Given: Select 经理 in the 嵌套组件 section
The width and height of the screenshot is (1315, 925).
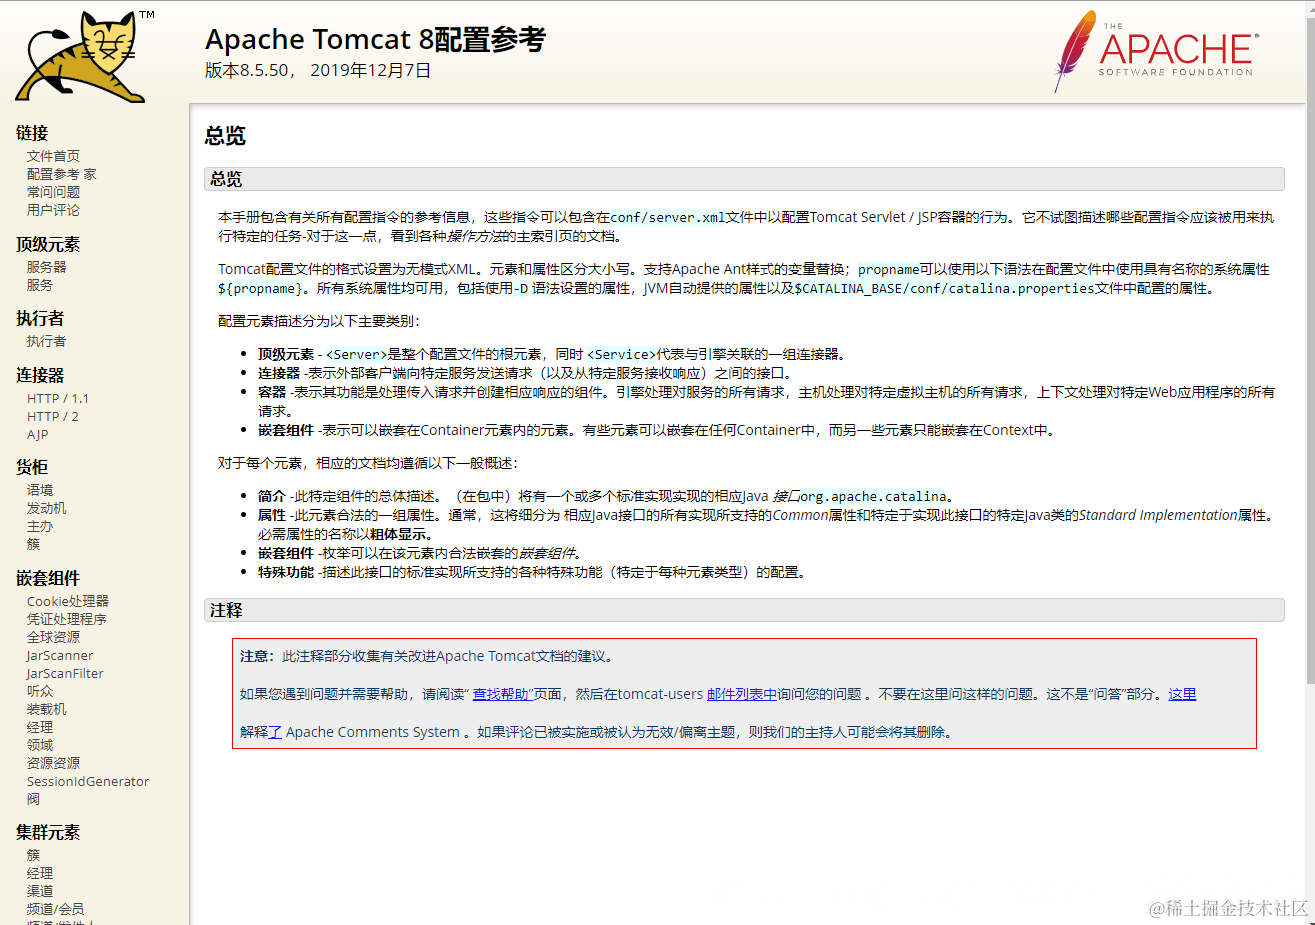Looking at the screenshot, I should click(x=40, y=727).
